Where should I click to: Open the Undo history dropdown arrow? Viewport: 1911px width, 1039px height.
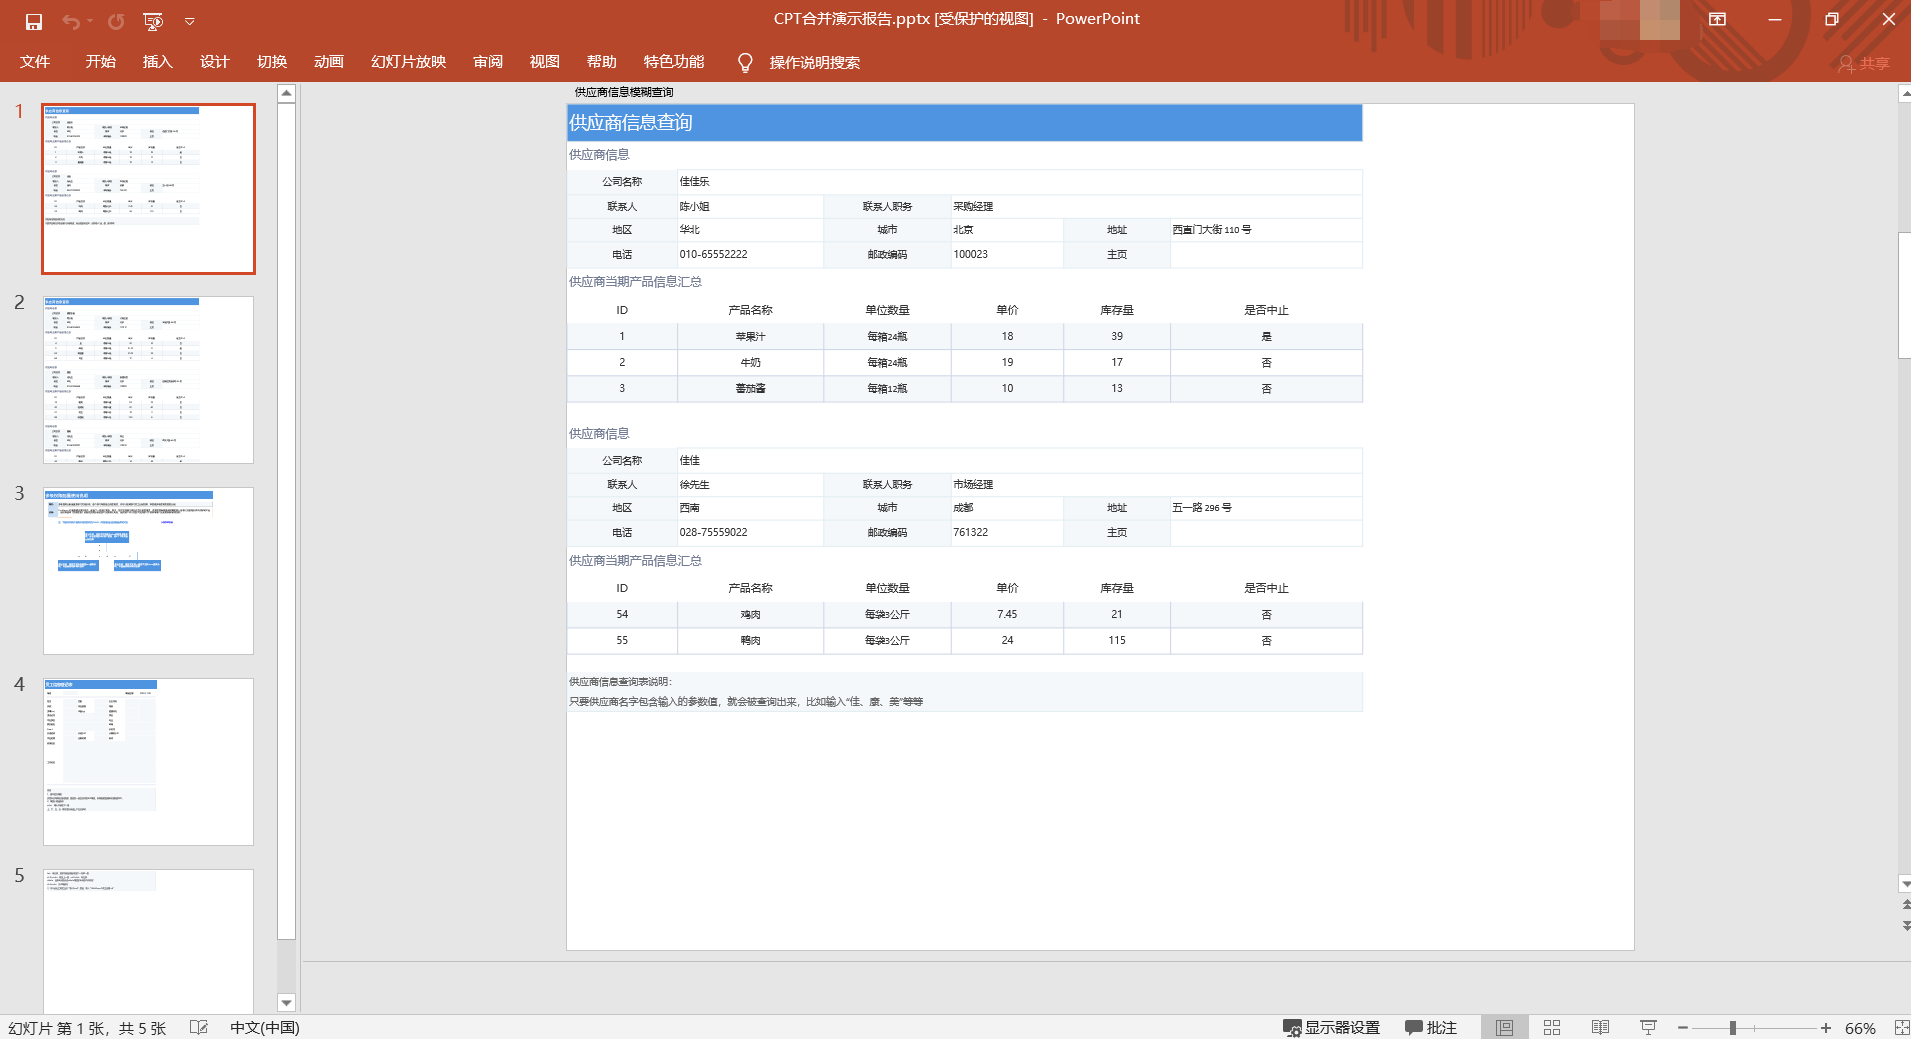point(90,21)
